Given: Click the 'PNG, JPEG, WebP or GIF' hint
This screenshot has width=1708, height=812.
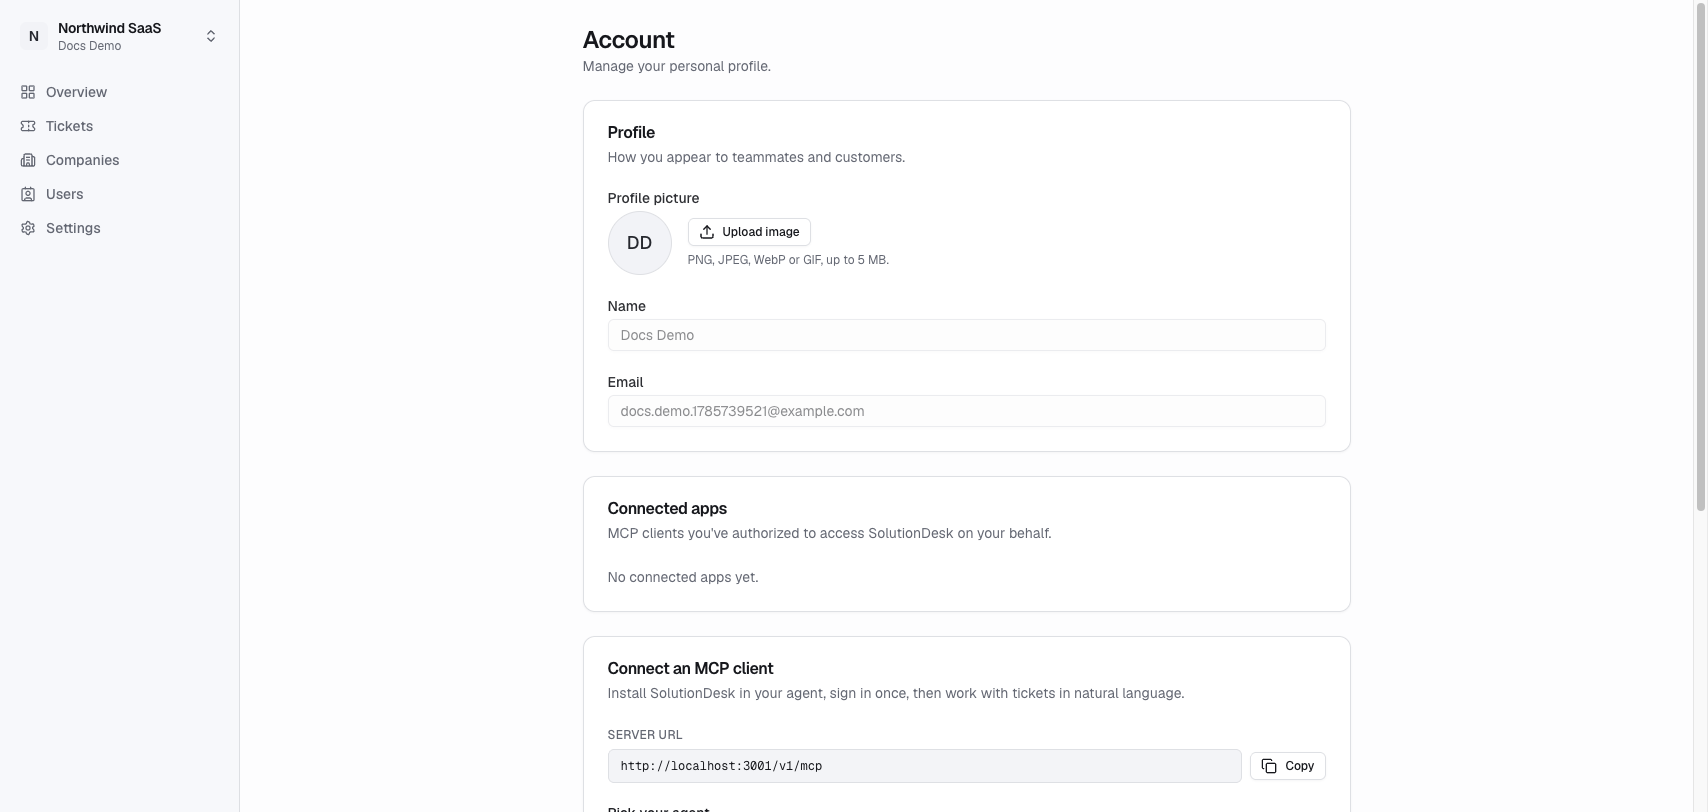Looking at the screenshot, I should [x=788, y=260].
